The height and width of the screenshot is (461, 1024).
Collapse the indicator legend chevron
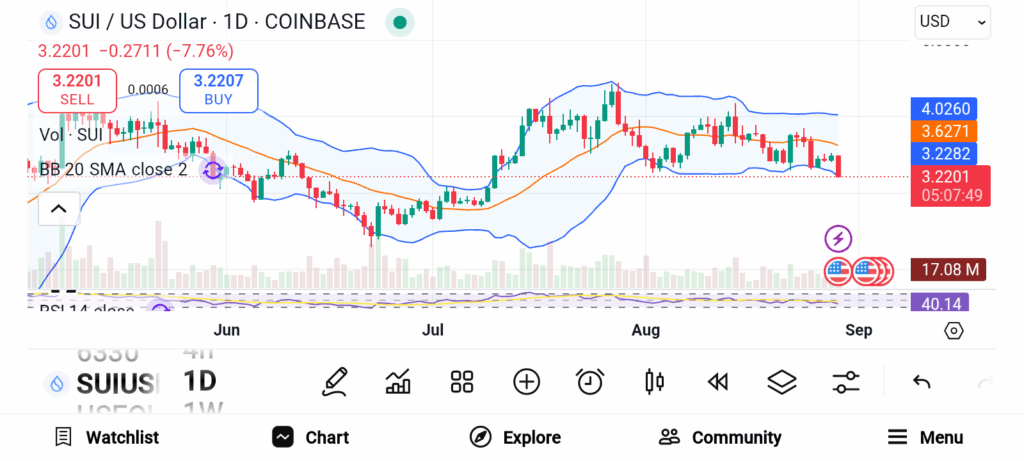point(58,209)
